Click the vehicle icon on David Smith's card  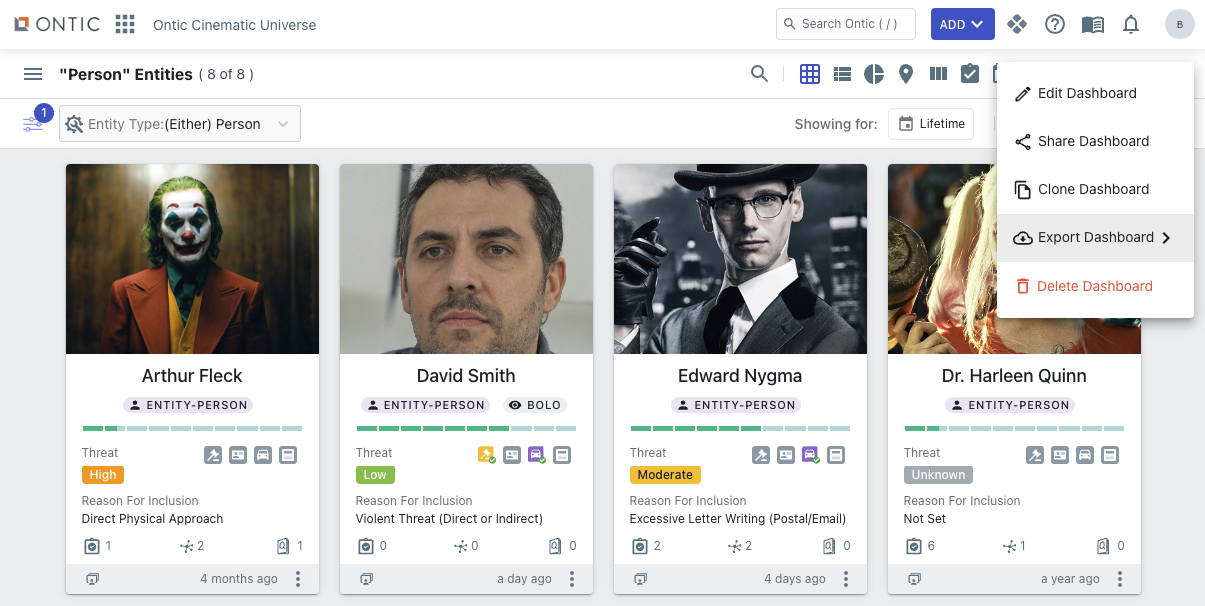[536, 455]
